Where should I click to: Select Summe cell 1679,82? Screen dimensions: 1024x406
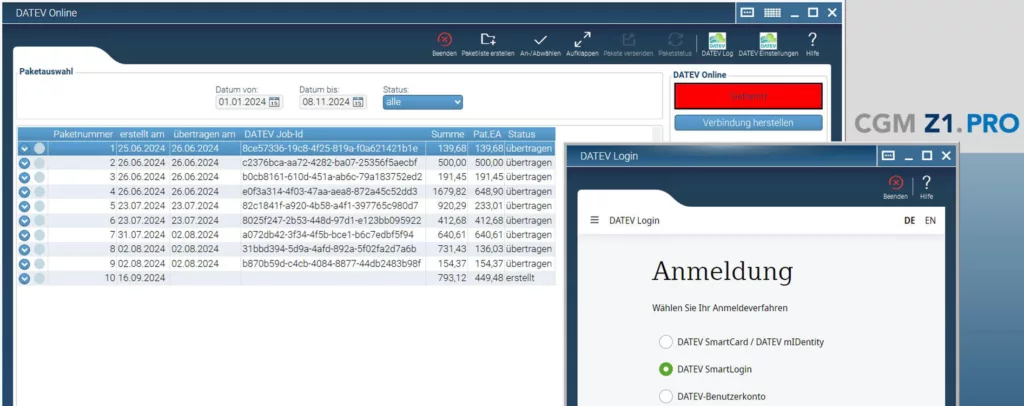click(449, 191)
